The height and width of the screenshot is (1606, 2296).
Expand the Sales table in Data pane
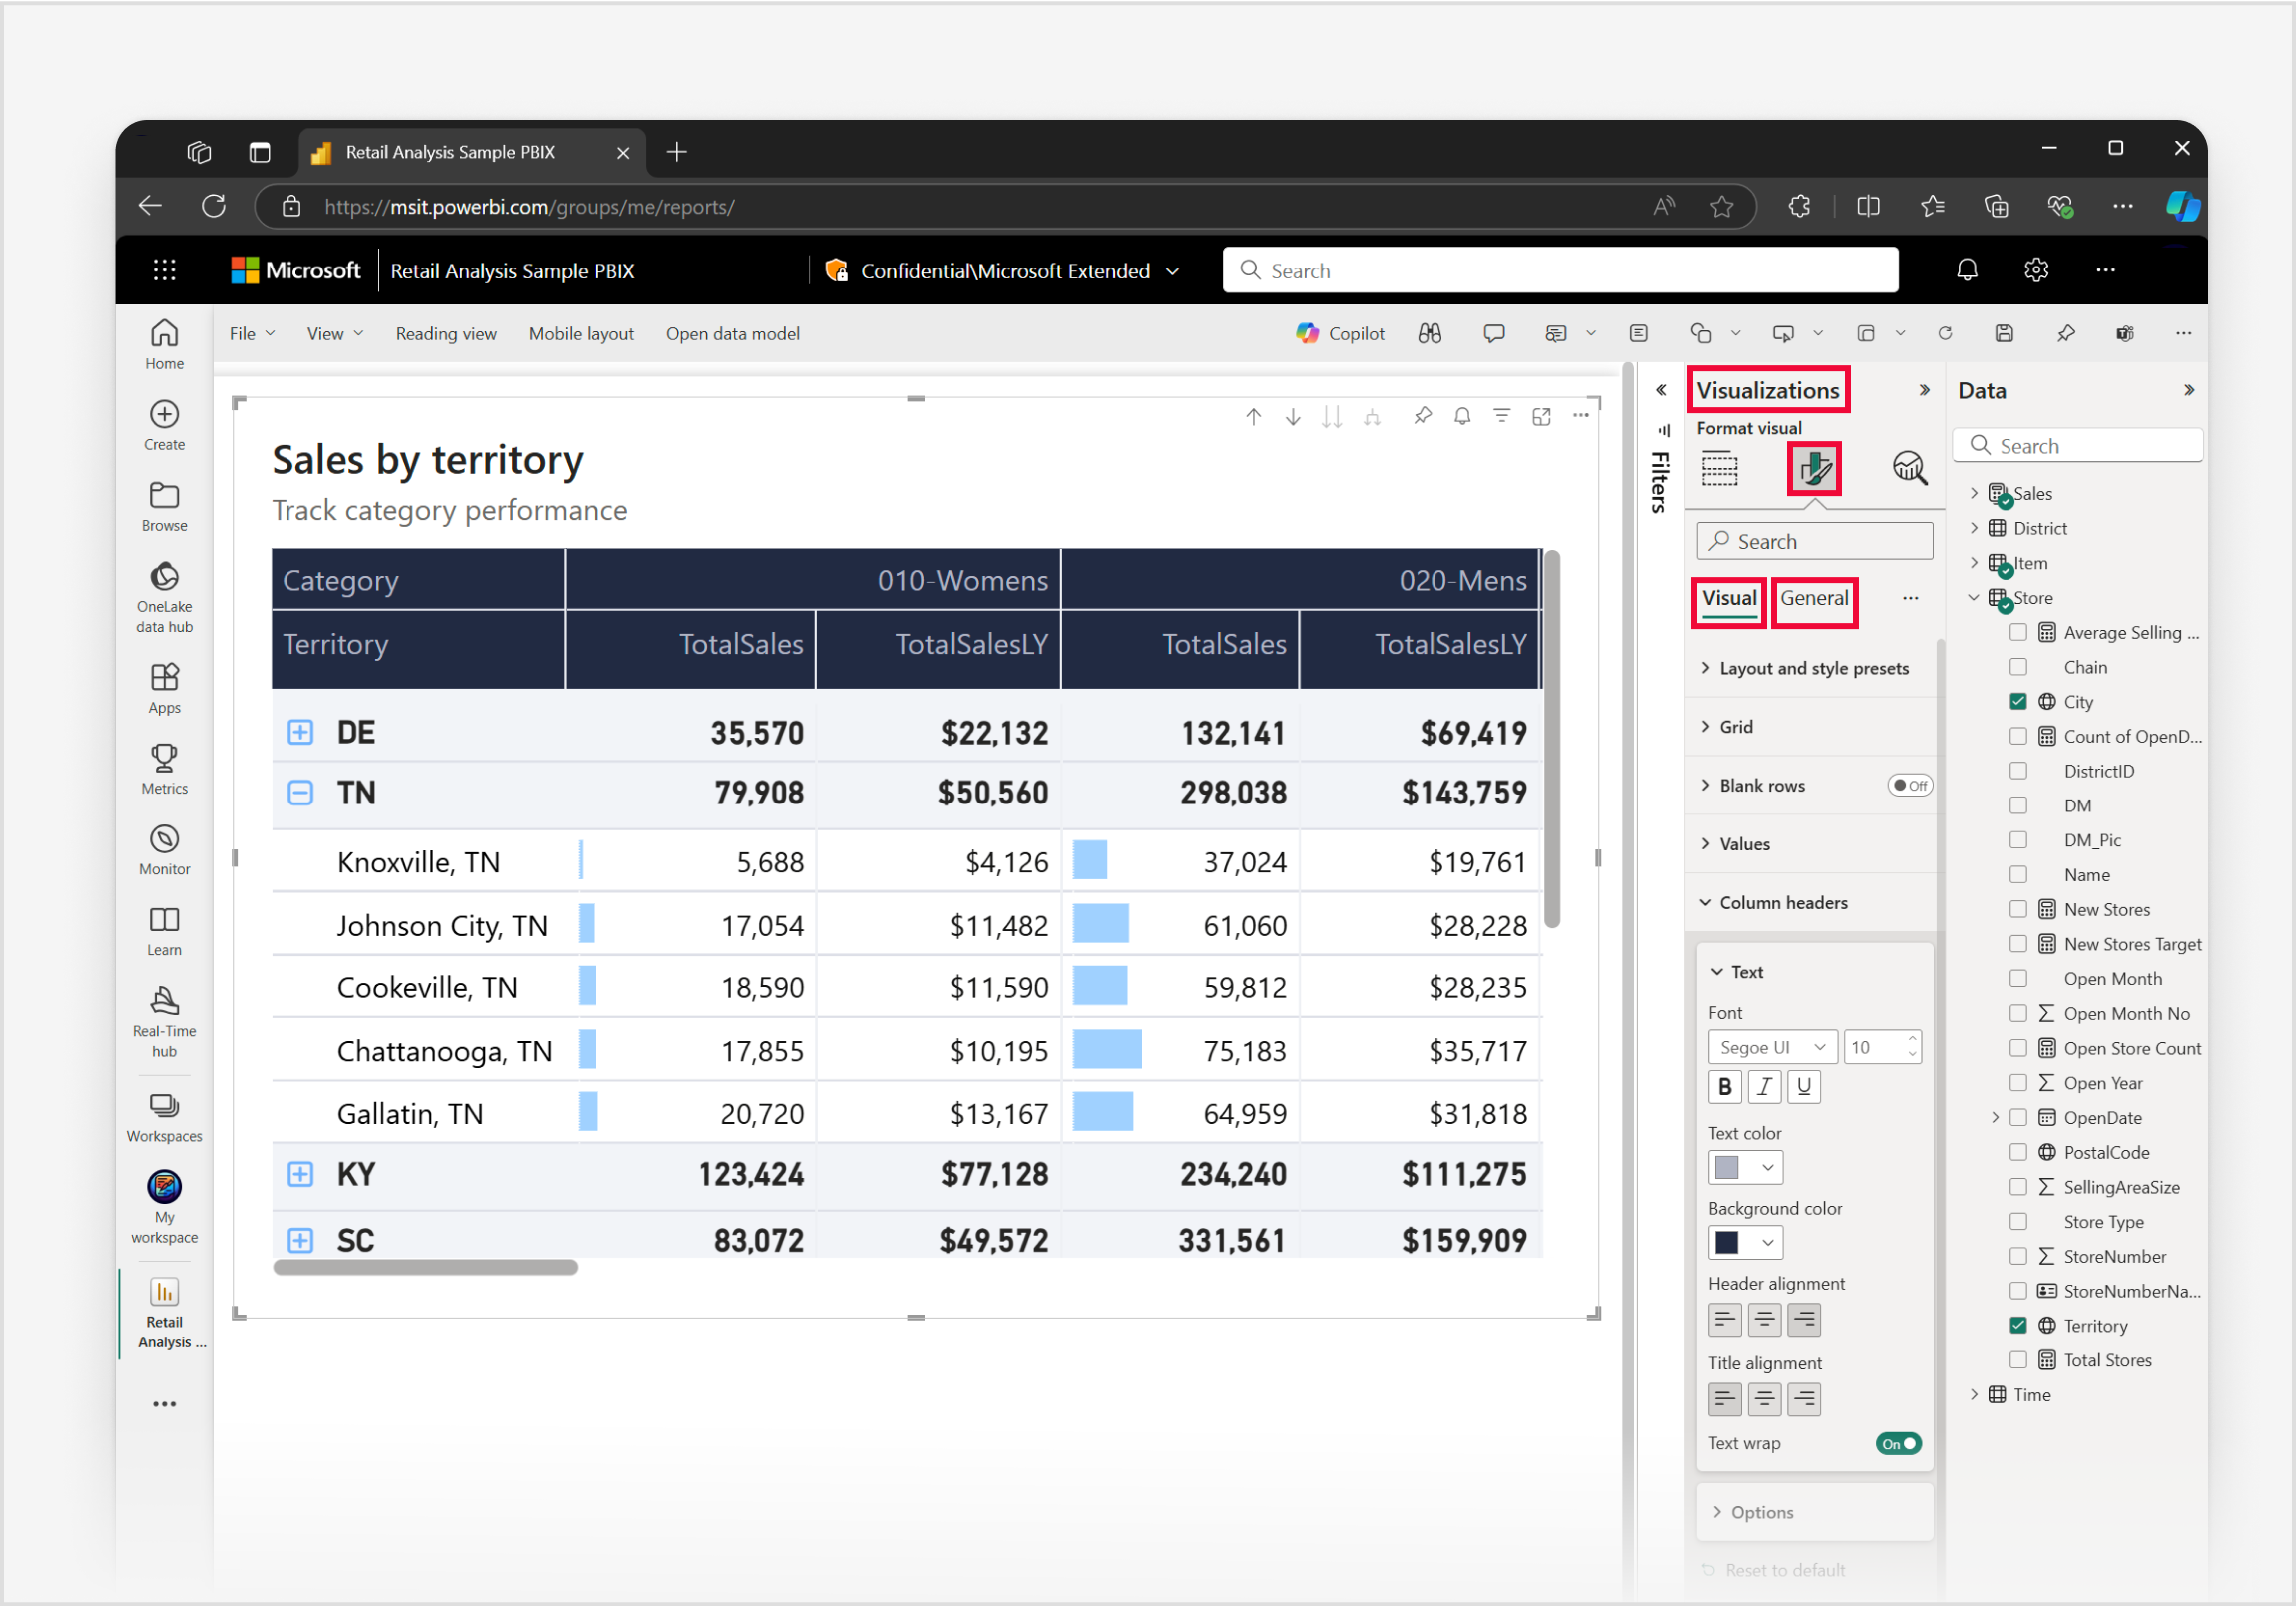1973,492
